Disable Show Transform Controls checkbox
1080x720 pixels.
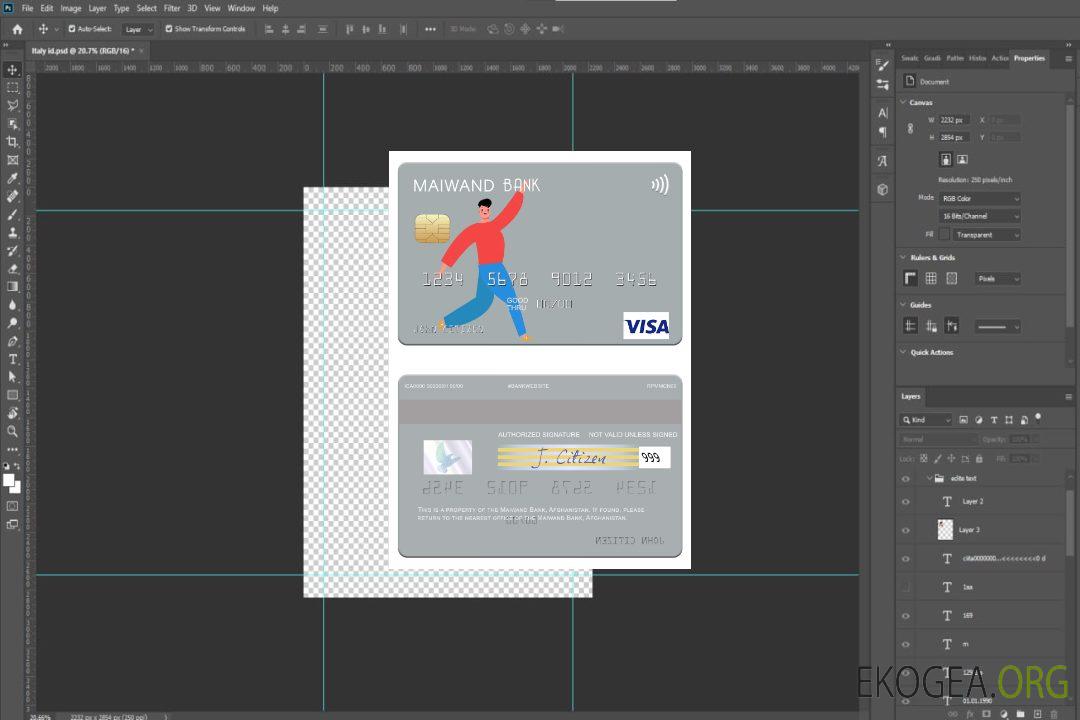(x=169, y=29)
